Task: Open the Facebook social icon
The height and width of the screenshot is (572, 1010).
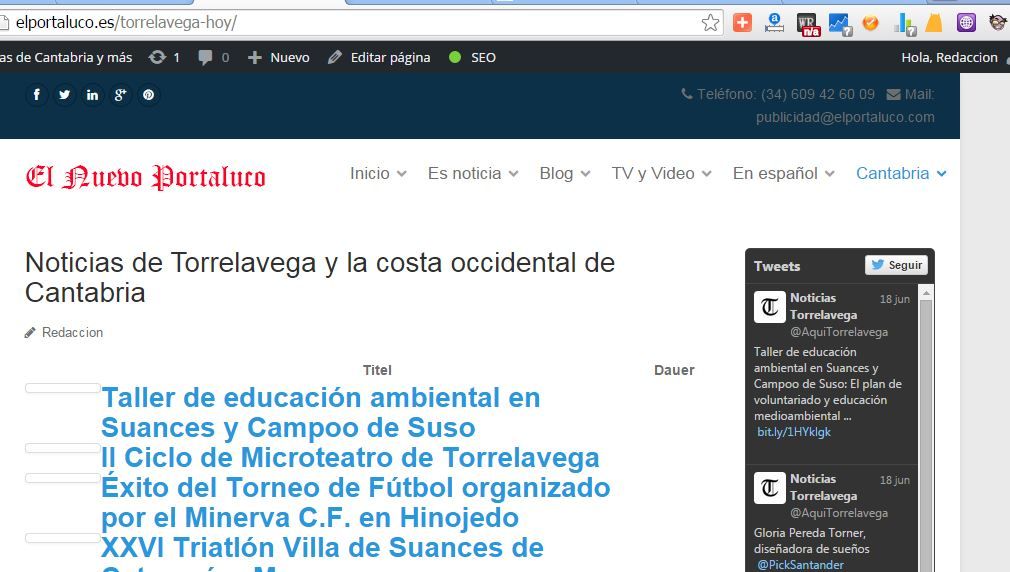Action: [37, 95]
